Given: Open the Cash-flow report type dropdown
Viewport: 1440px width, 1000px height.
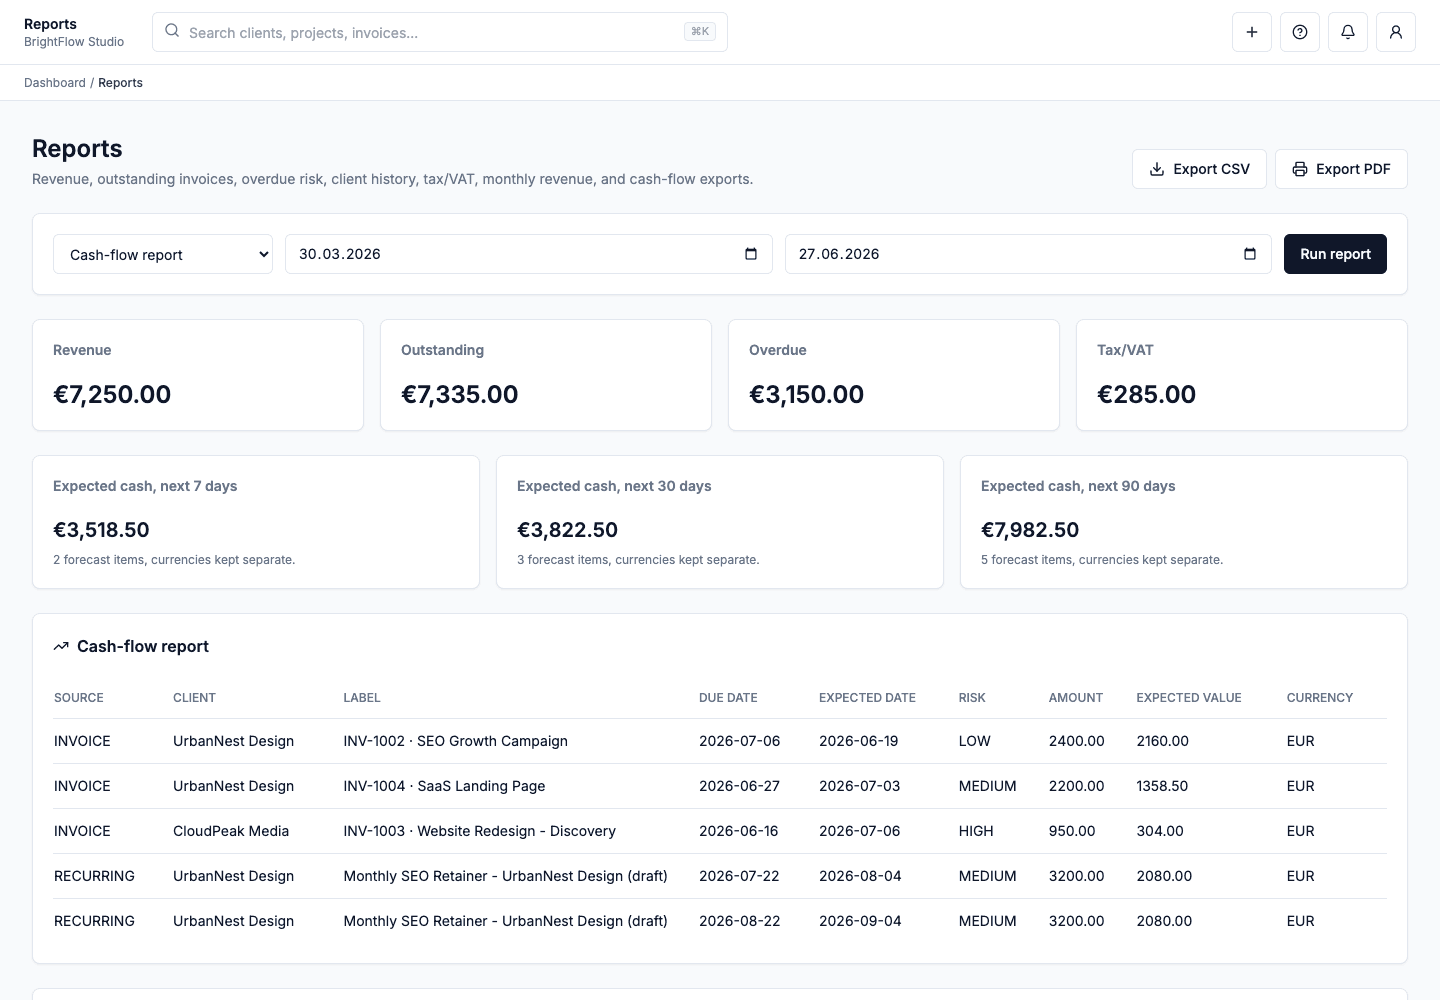Looking at the screenshot, I should [x=163, y=254].
